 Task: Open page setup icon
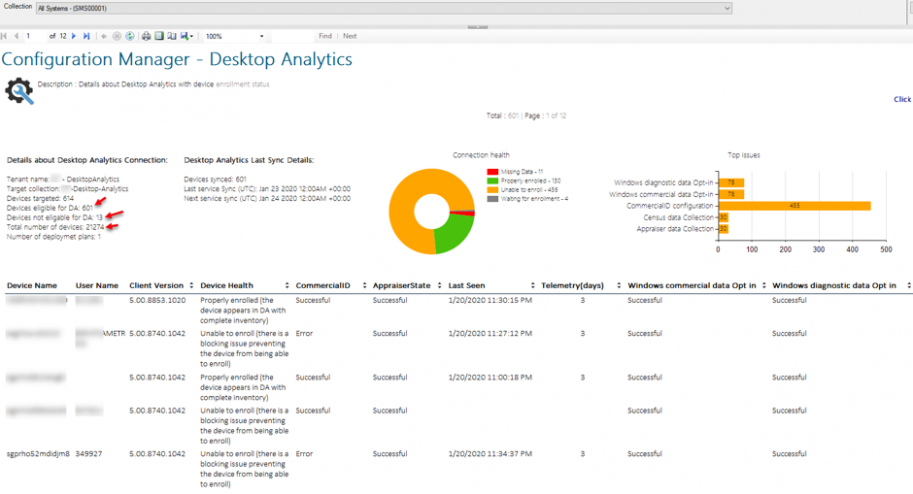(172, 36)
